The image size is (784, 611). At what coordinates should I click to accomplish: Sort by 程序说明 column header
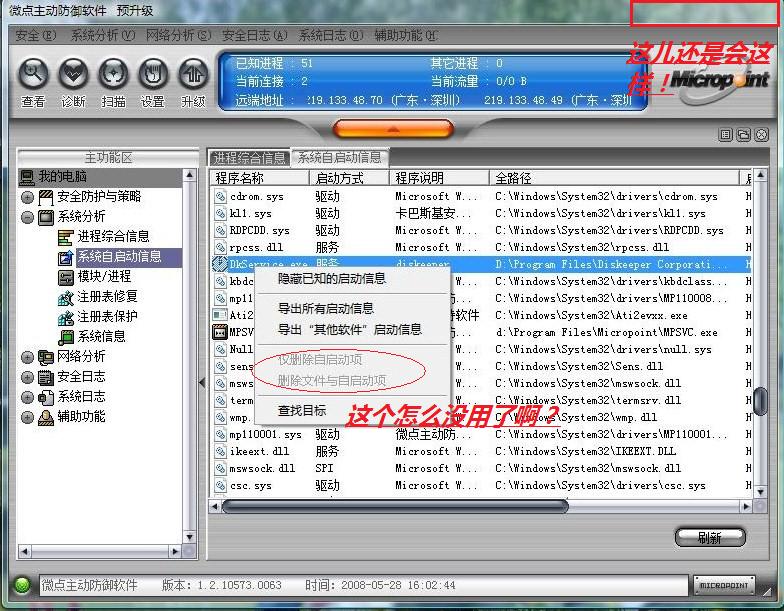click(x=439, y=178)
